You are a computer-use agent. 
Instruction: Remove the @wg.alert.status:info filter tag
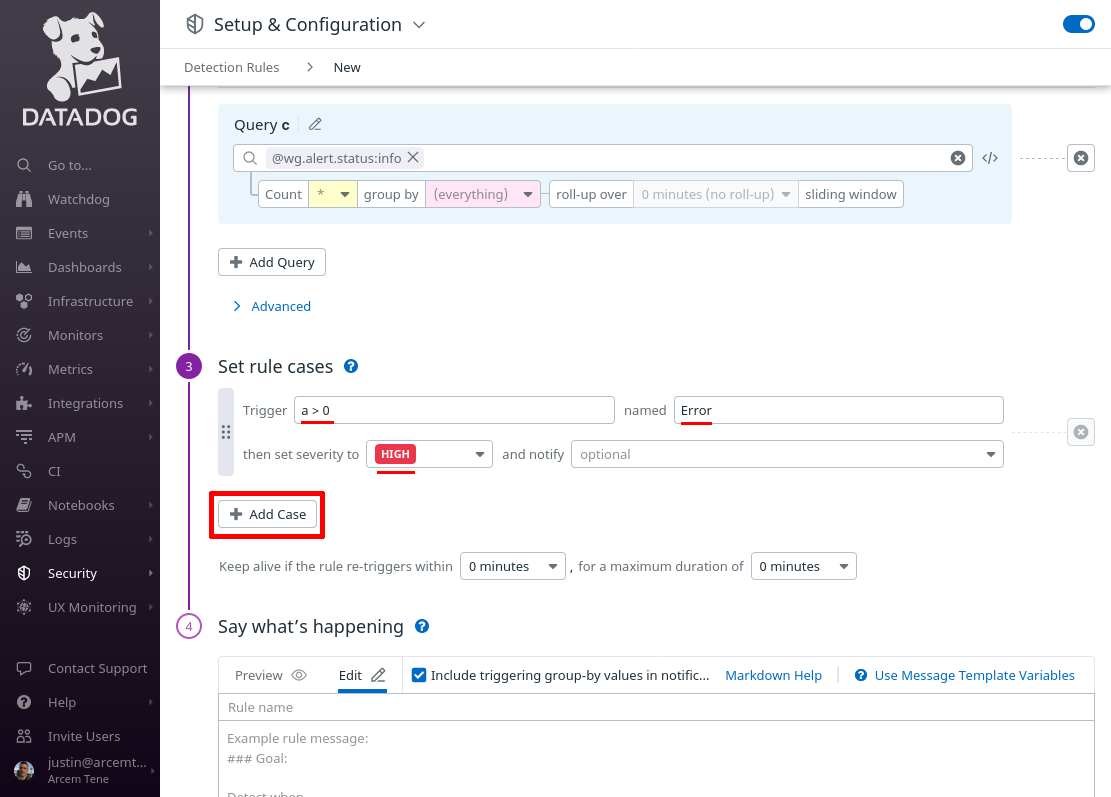[x=413, y=157]
